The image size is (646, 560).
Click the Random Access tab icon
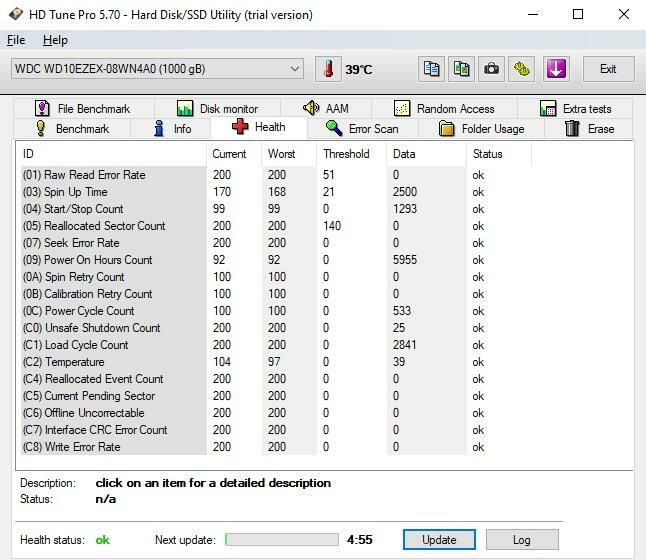402,108
